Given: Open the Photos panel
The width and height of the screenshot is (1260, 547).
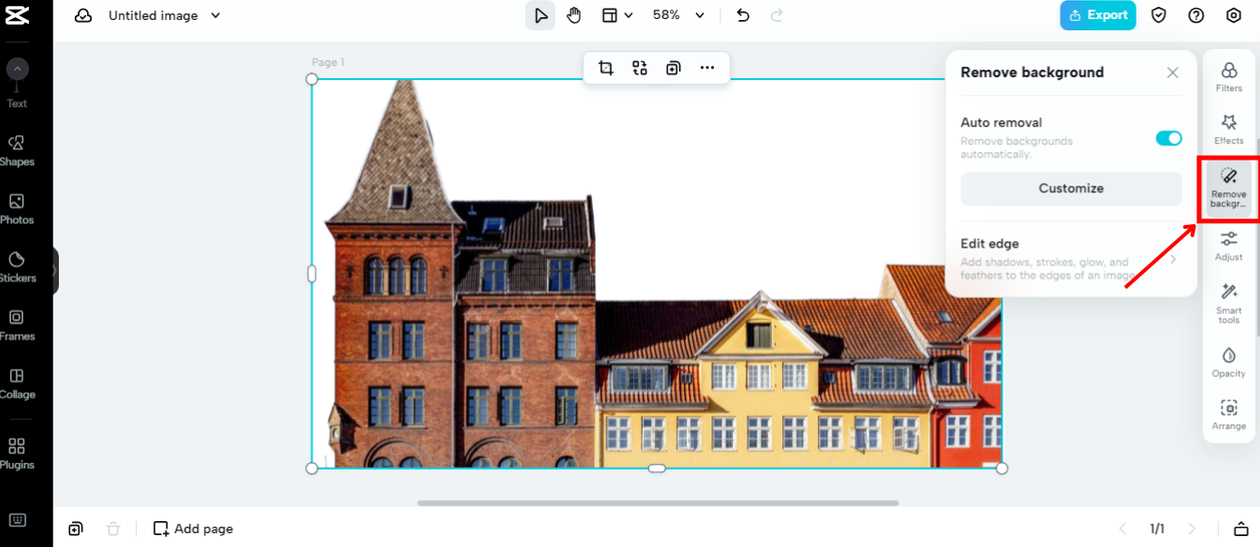Looking at the screenshot, I should pyautogui.click(x=17, y=209).
